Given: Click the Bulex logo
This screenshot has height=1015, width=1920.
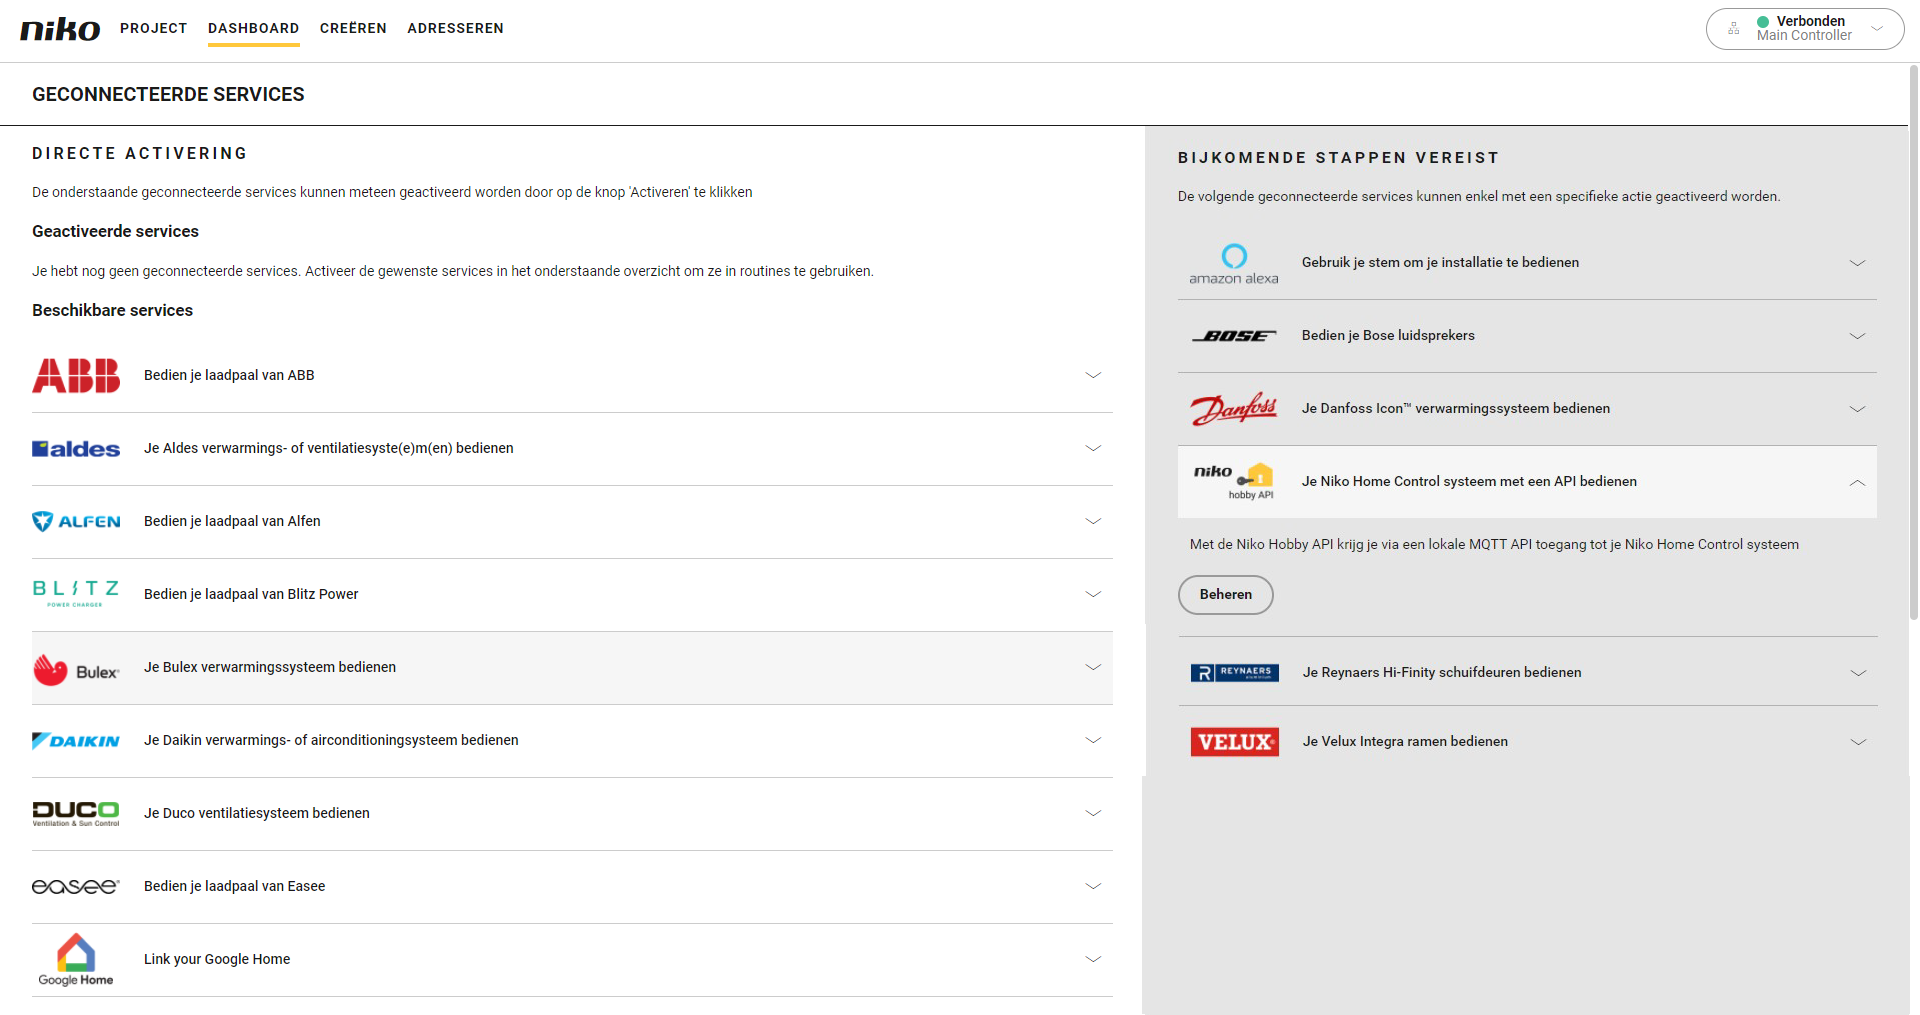Looking at the screenshot, I should (76, 669).
